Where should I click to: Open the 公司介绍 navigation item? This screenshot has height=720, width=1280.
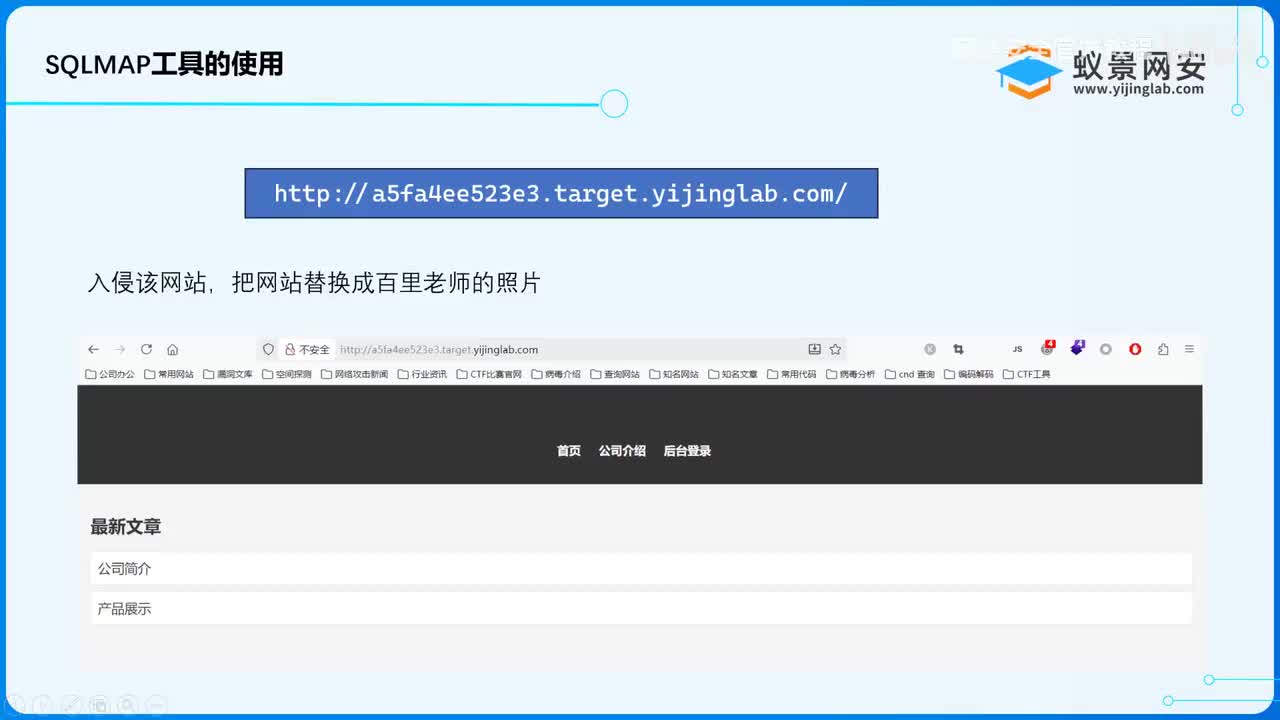[622, 451]
